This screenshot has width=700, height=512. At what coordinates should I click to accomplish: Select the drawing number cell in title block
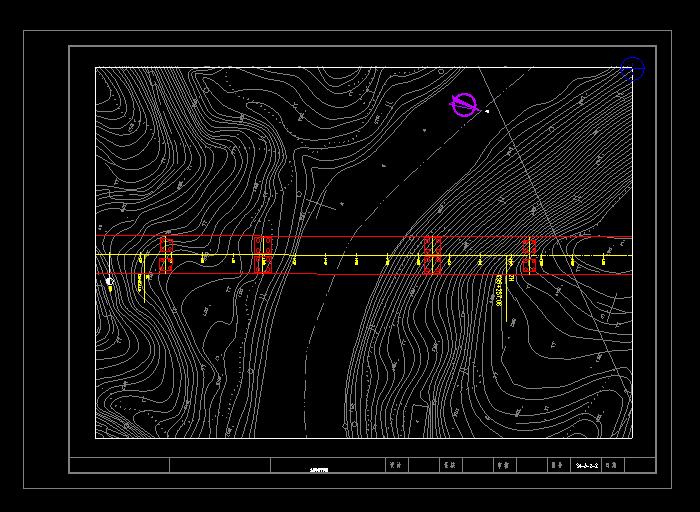click(x=587, y=465)
